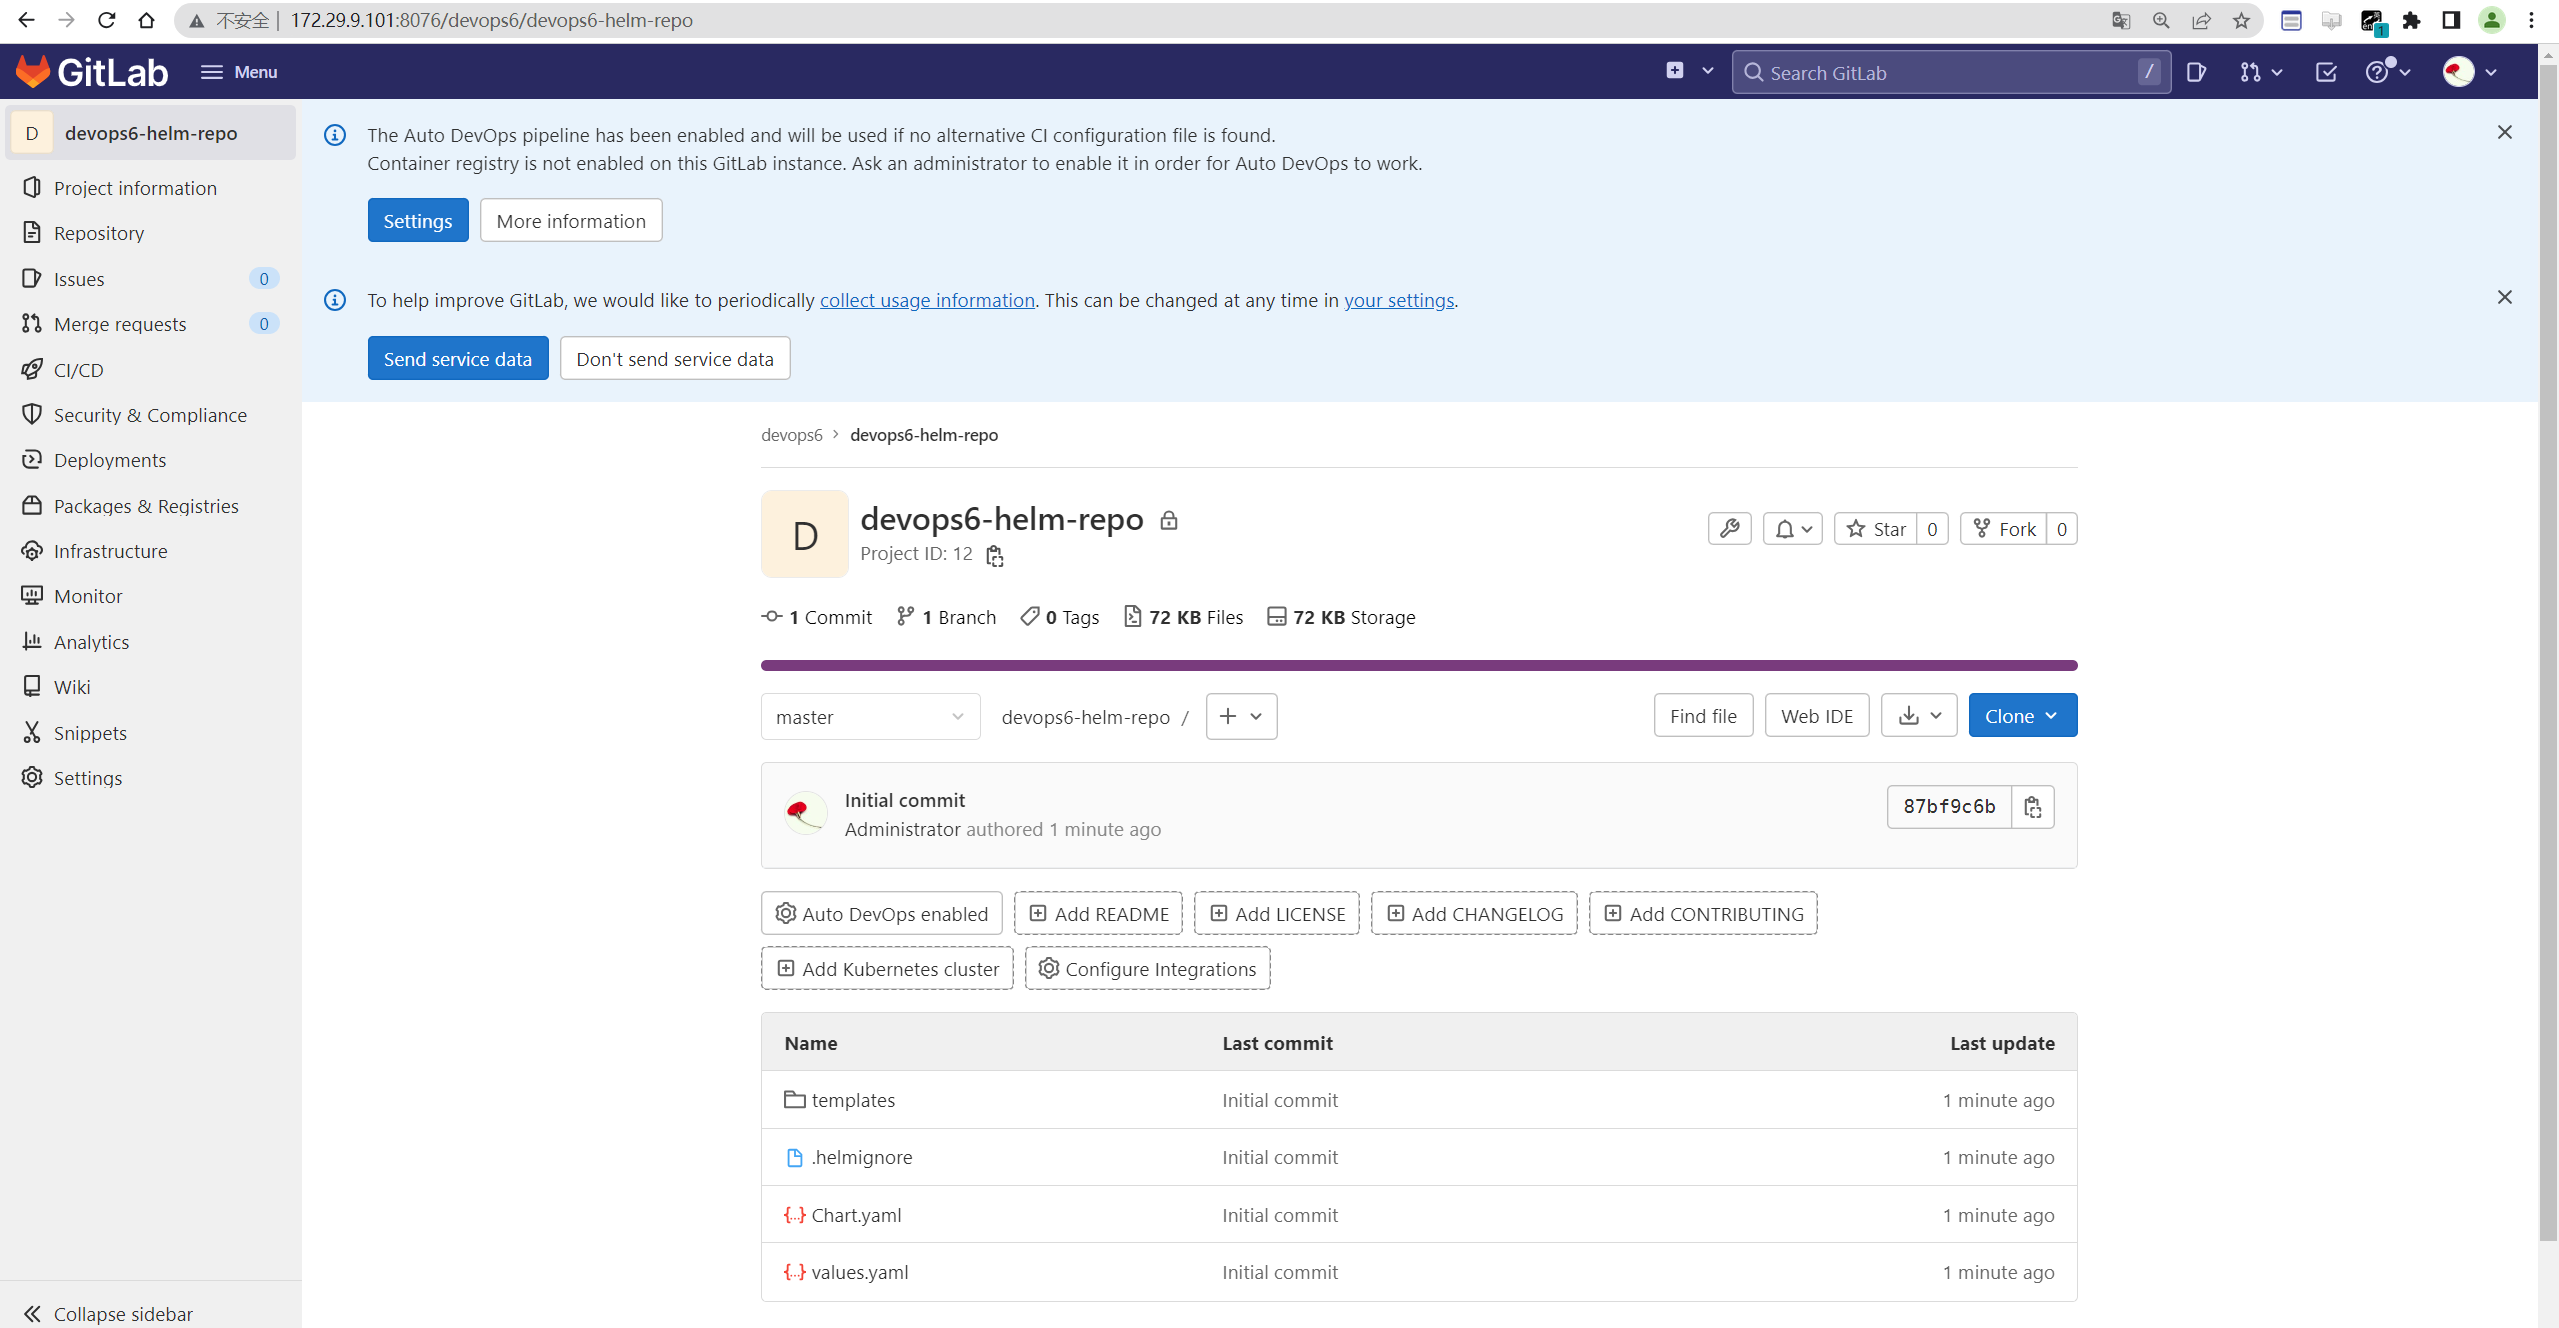Click Add README button
Screen dimensions: 2559x1328
coord(1098,913)
